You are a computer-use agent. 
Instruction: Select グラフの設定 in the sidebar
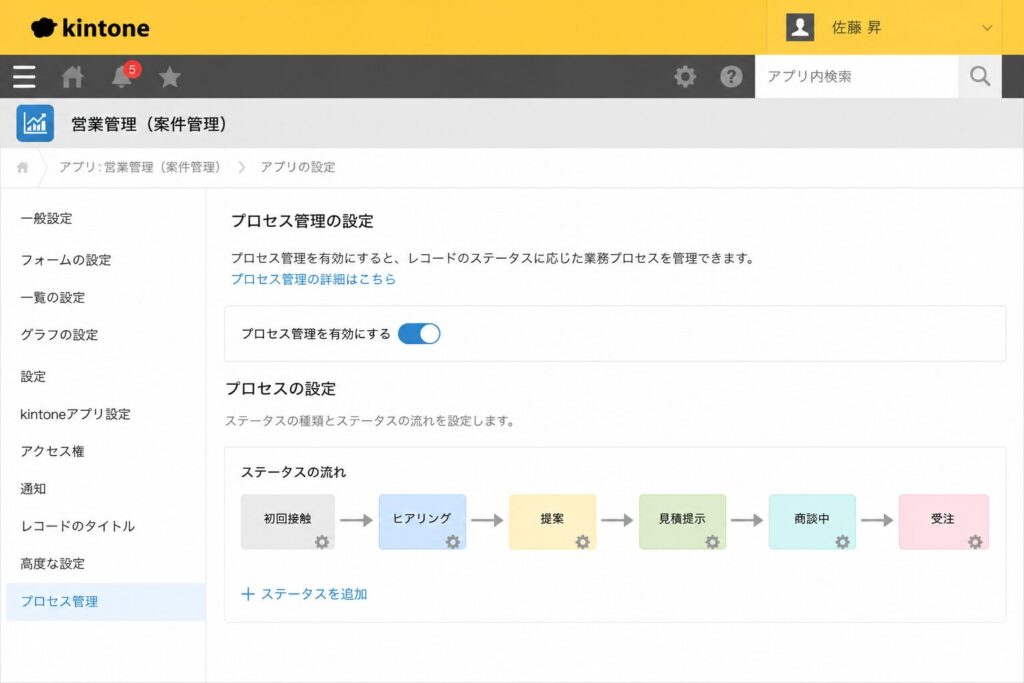[x=59, y=335]
